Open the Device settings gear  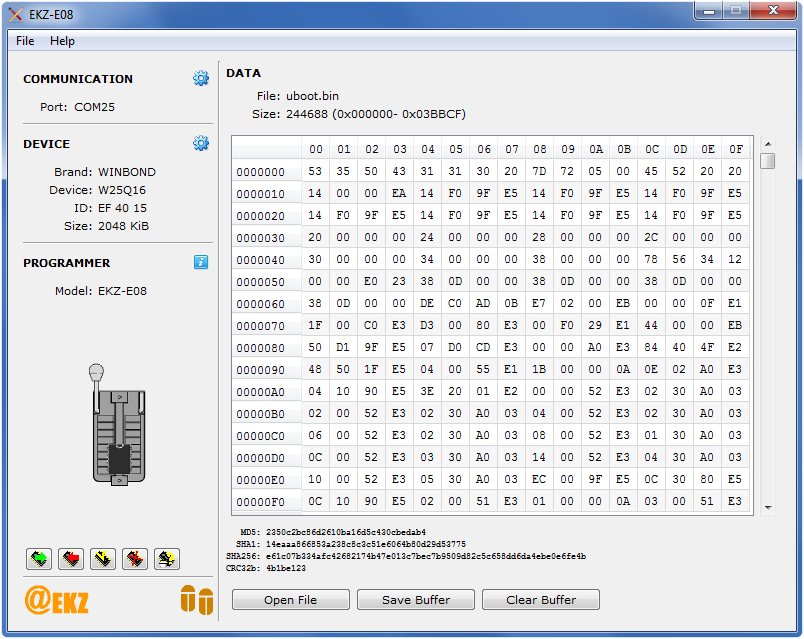tap(201, 144)
